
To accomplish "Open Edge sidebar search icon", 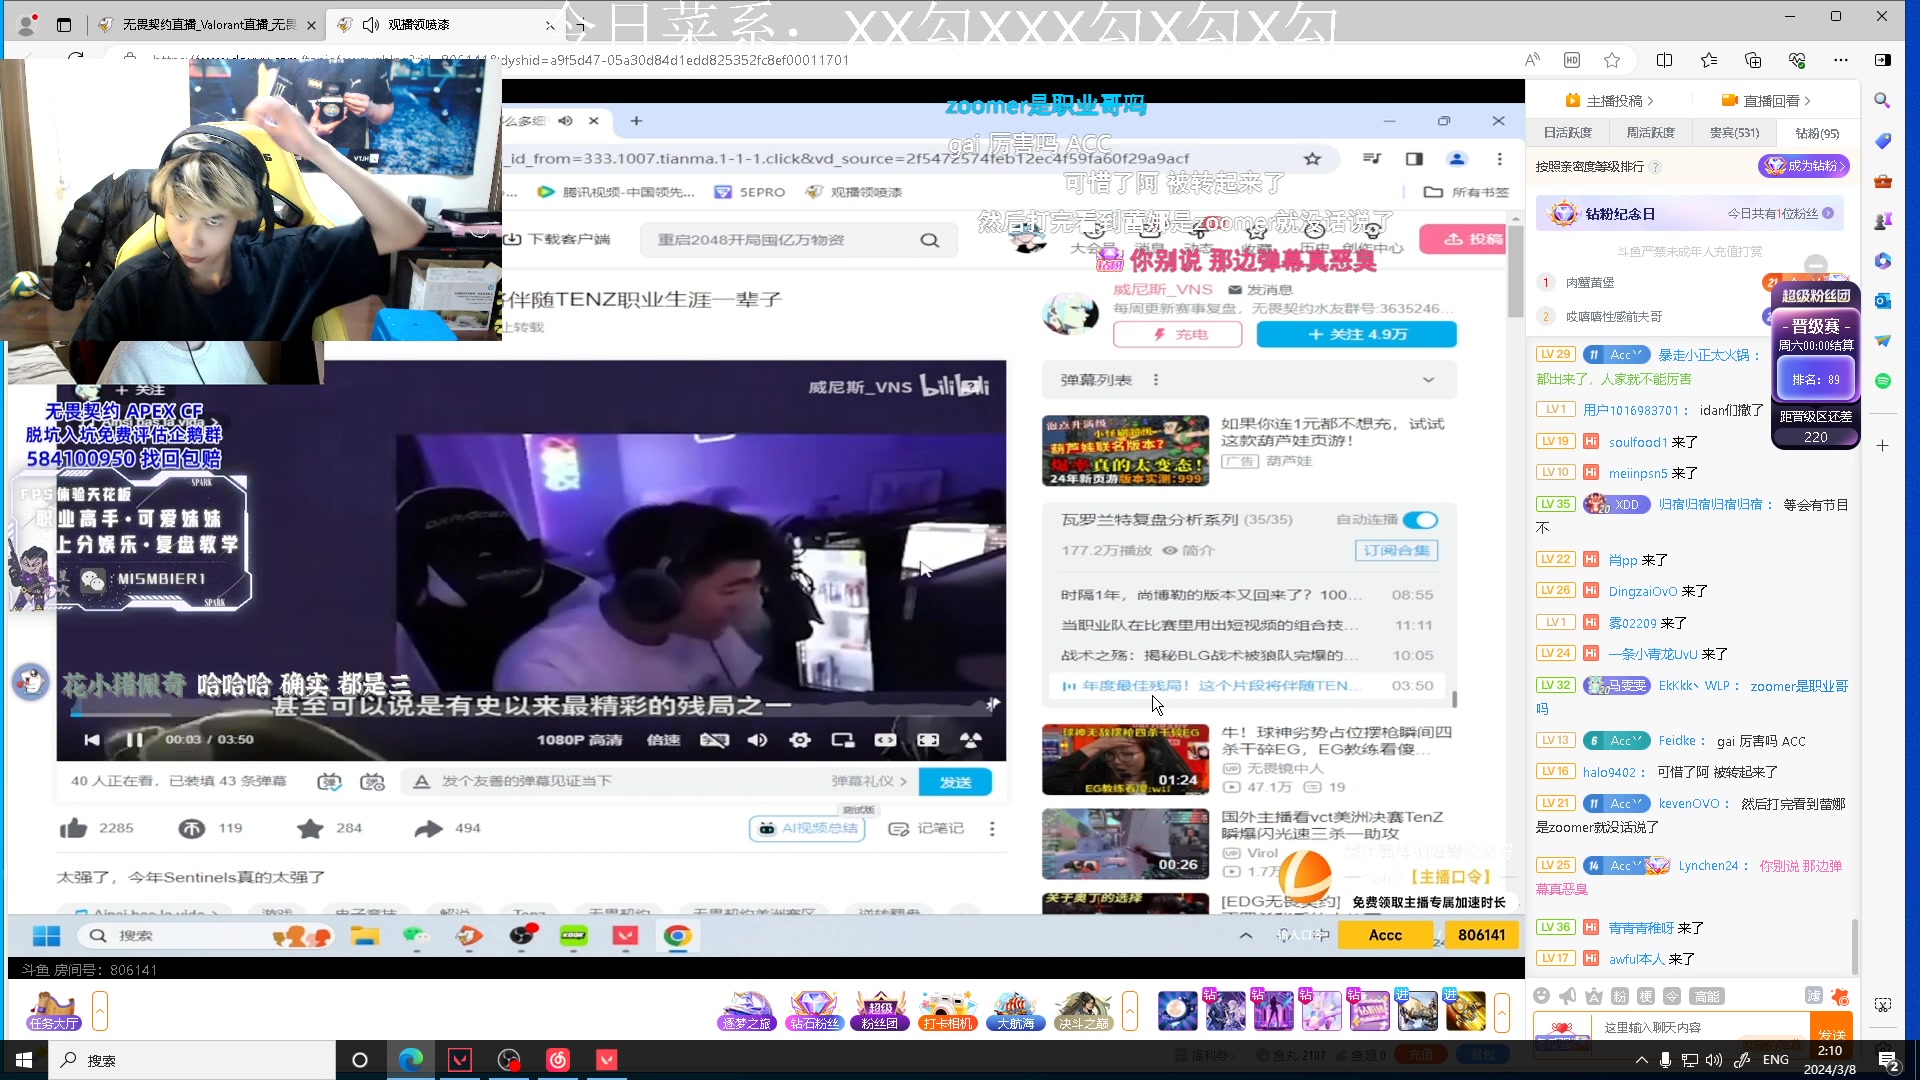I will [x=1882, y=100].
